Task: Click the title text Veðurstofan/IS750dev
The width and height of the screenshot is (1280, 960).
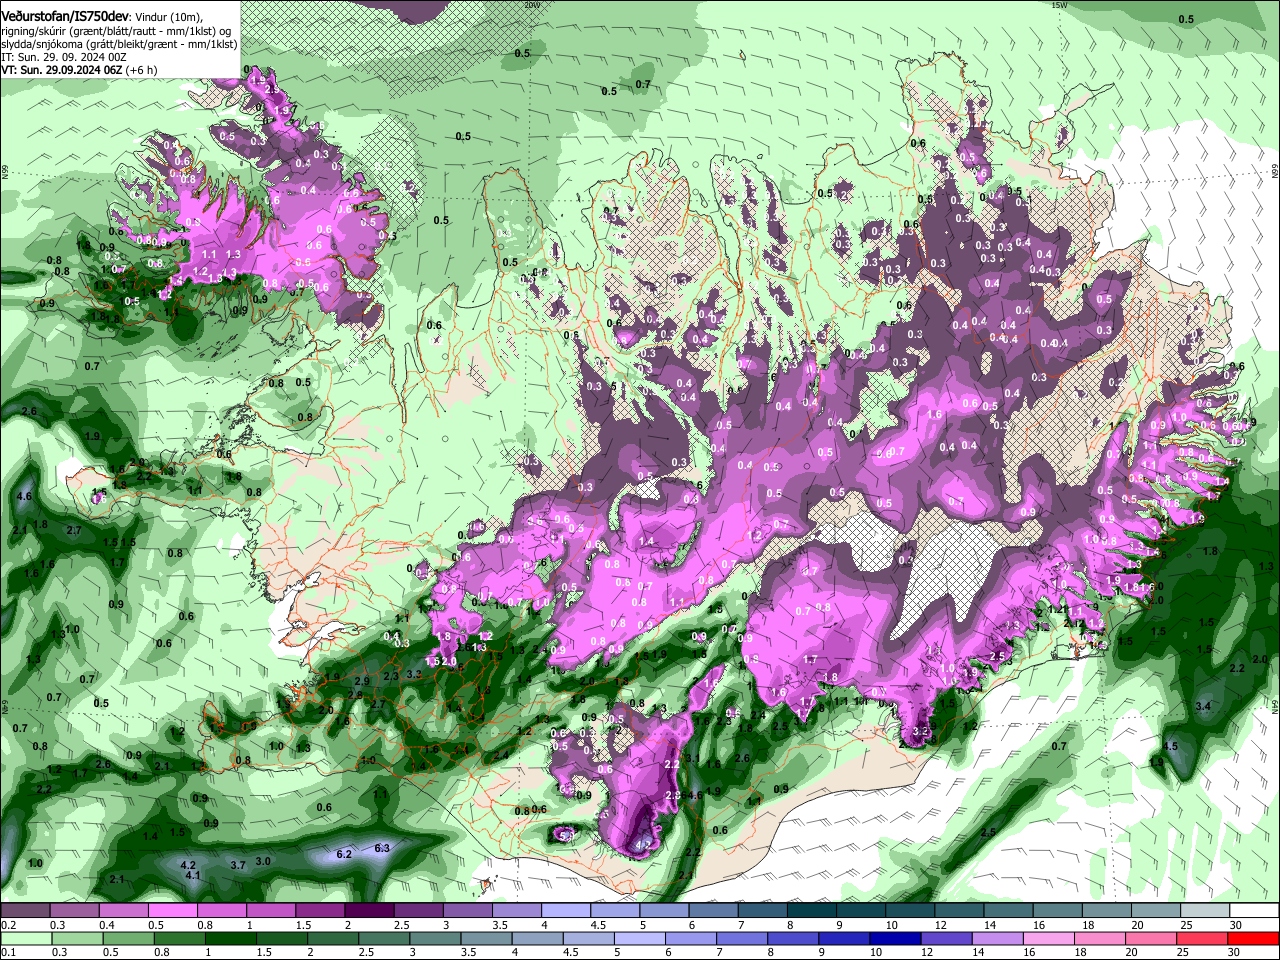Action: (65, 17)
